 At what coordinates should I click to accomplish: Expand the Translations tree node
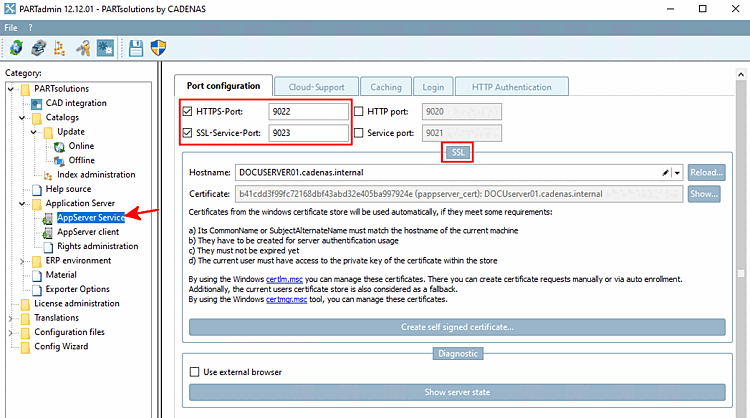11,319
